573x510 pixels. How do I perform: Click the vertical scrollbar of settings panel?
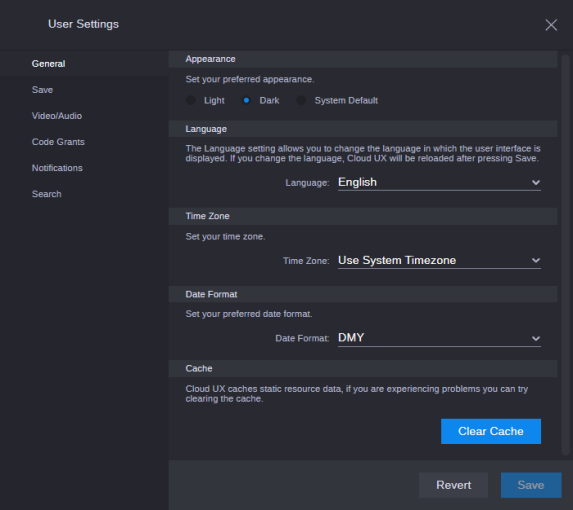point(565,255)
